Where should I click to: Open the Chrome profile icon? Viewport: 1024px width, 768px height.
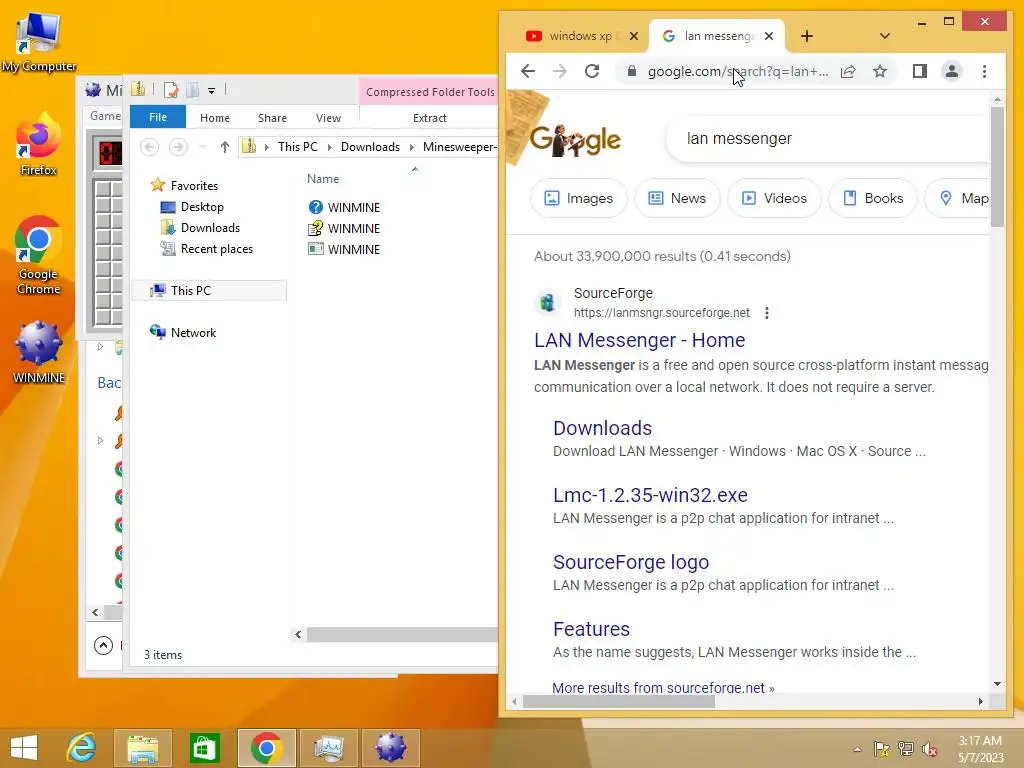pyautogui.click(x=952, y=71)
